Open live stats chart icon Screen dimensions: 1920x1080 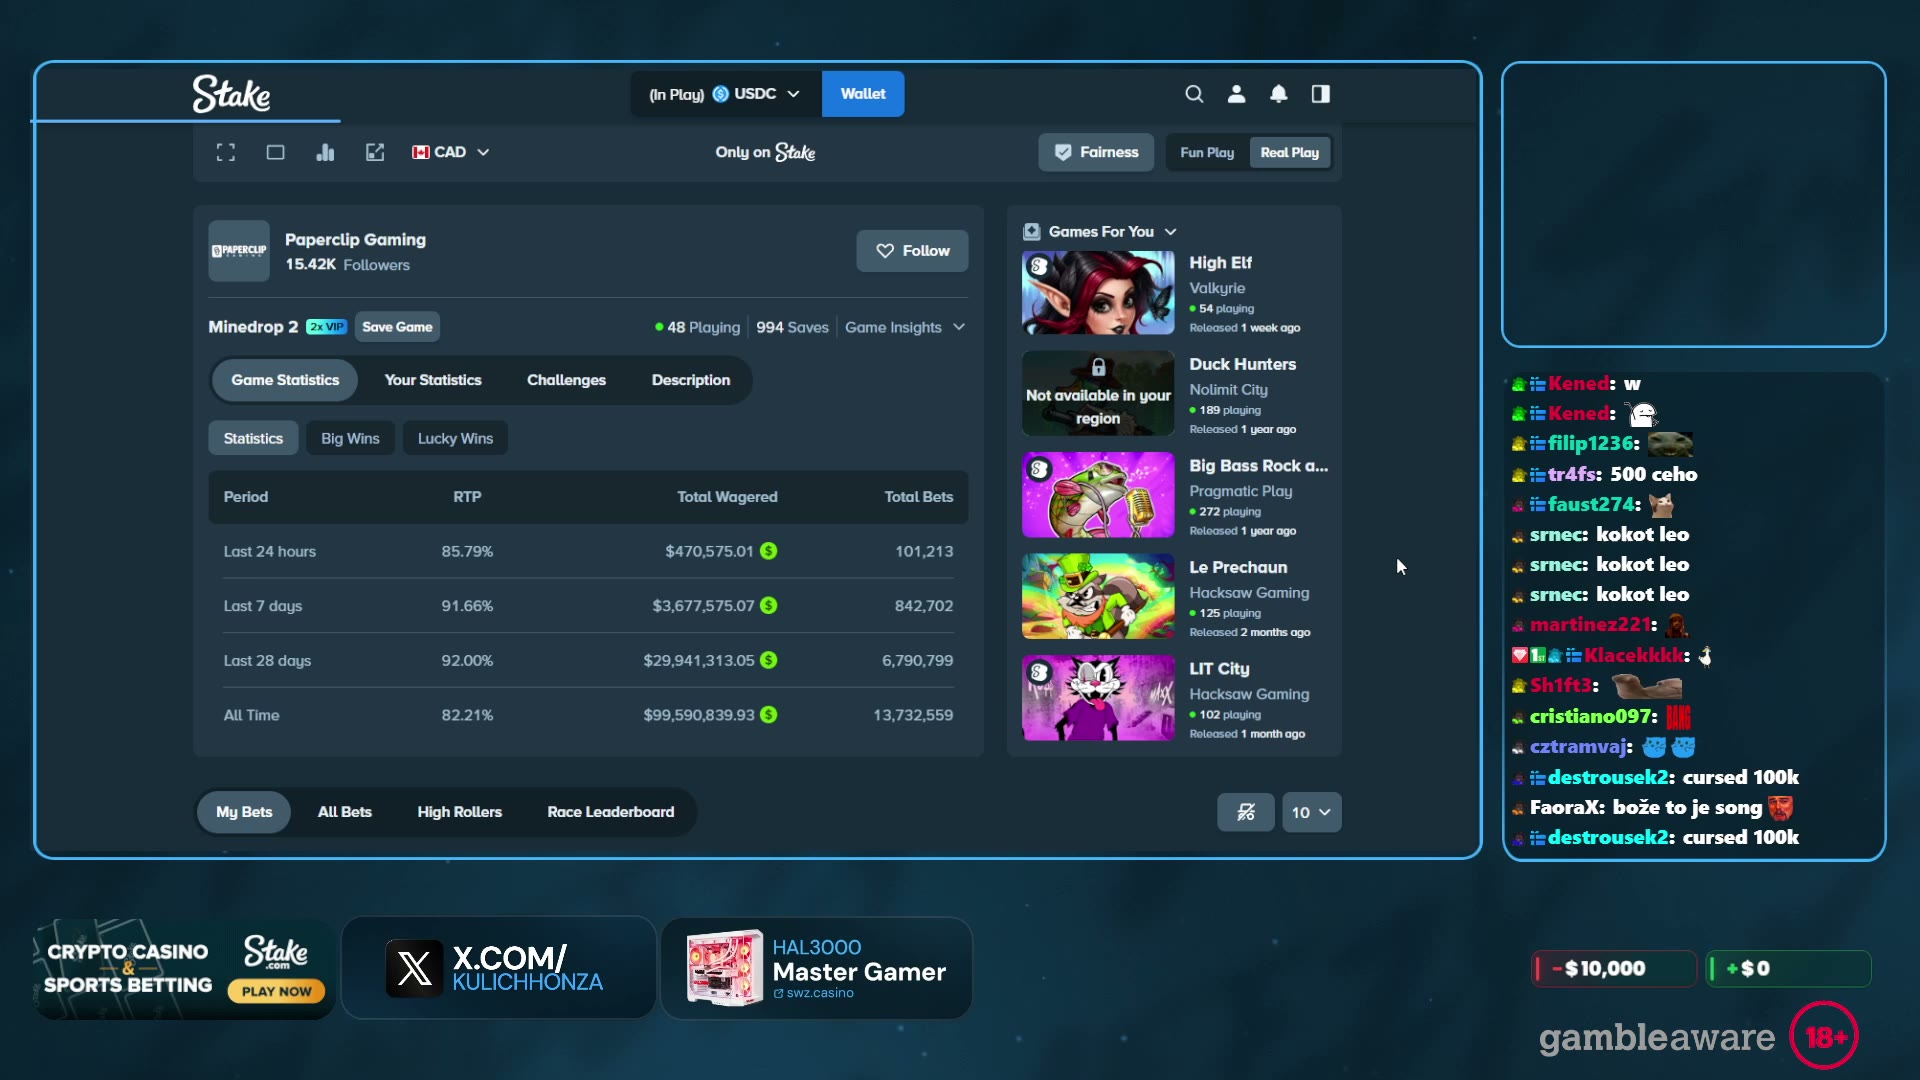click(325, 152)
